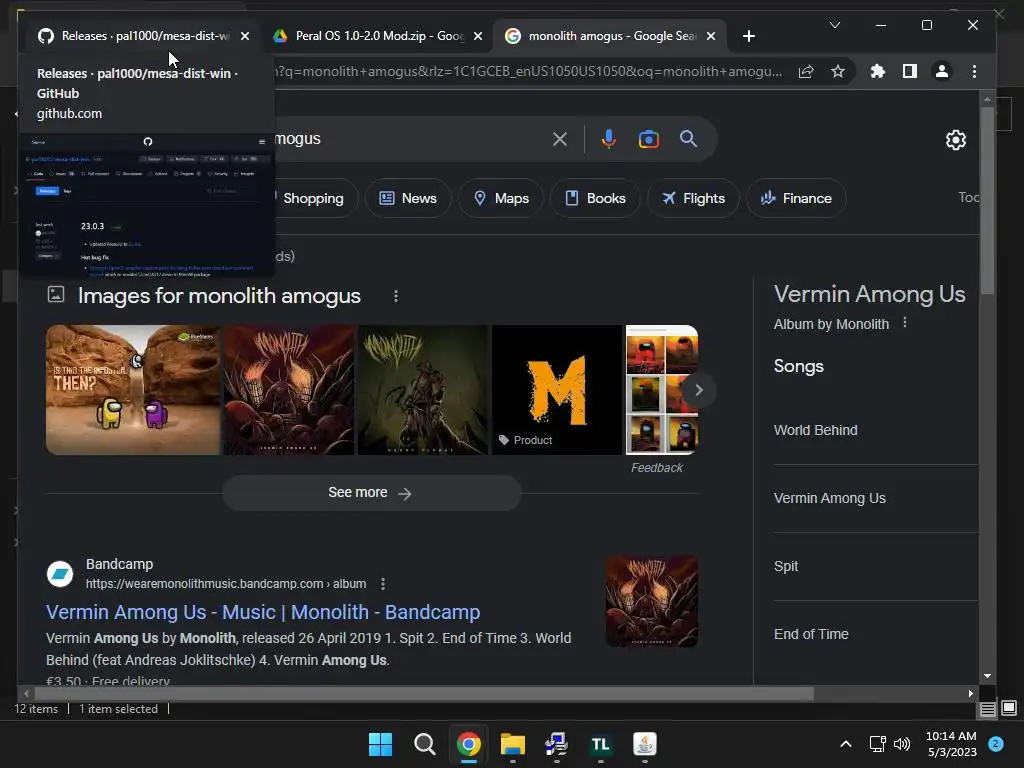Open the Bandcamp result options menu
This screenshot has height=768, width=1024.
(x=383, y=584)
